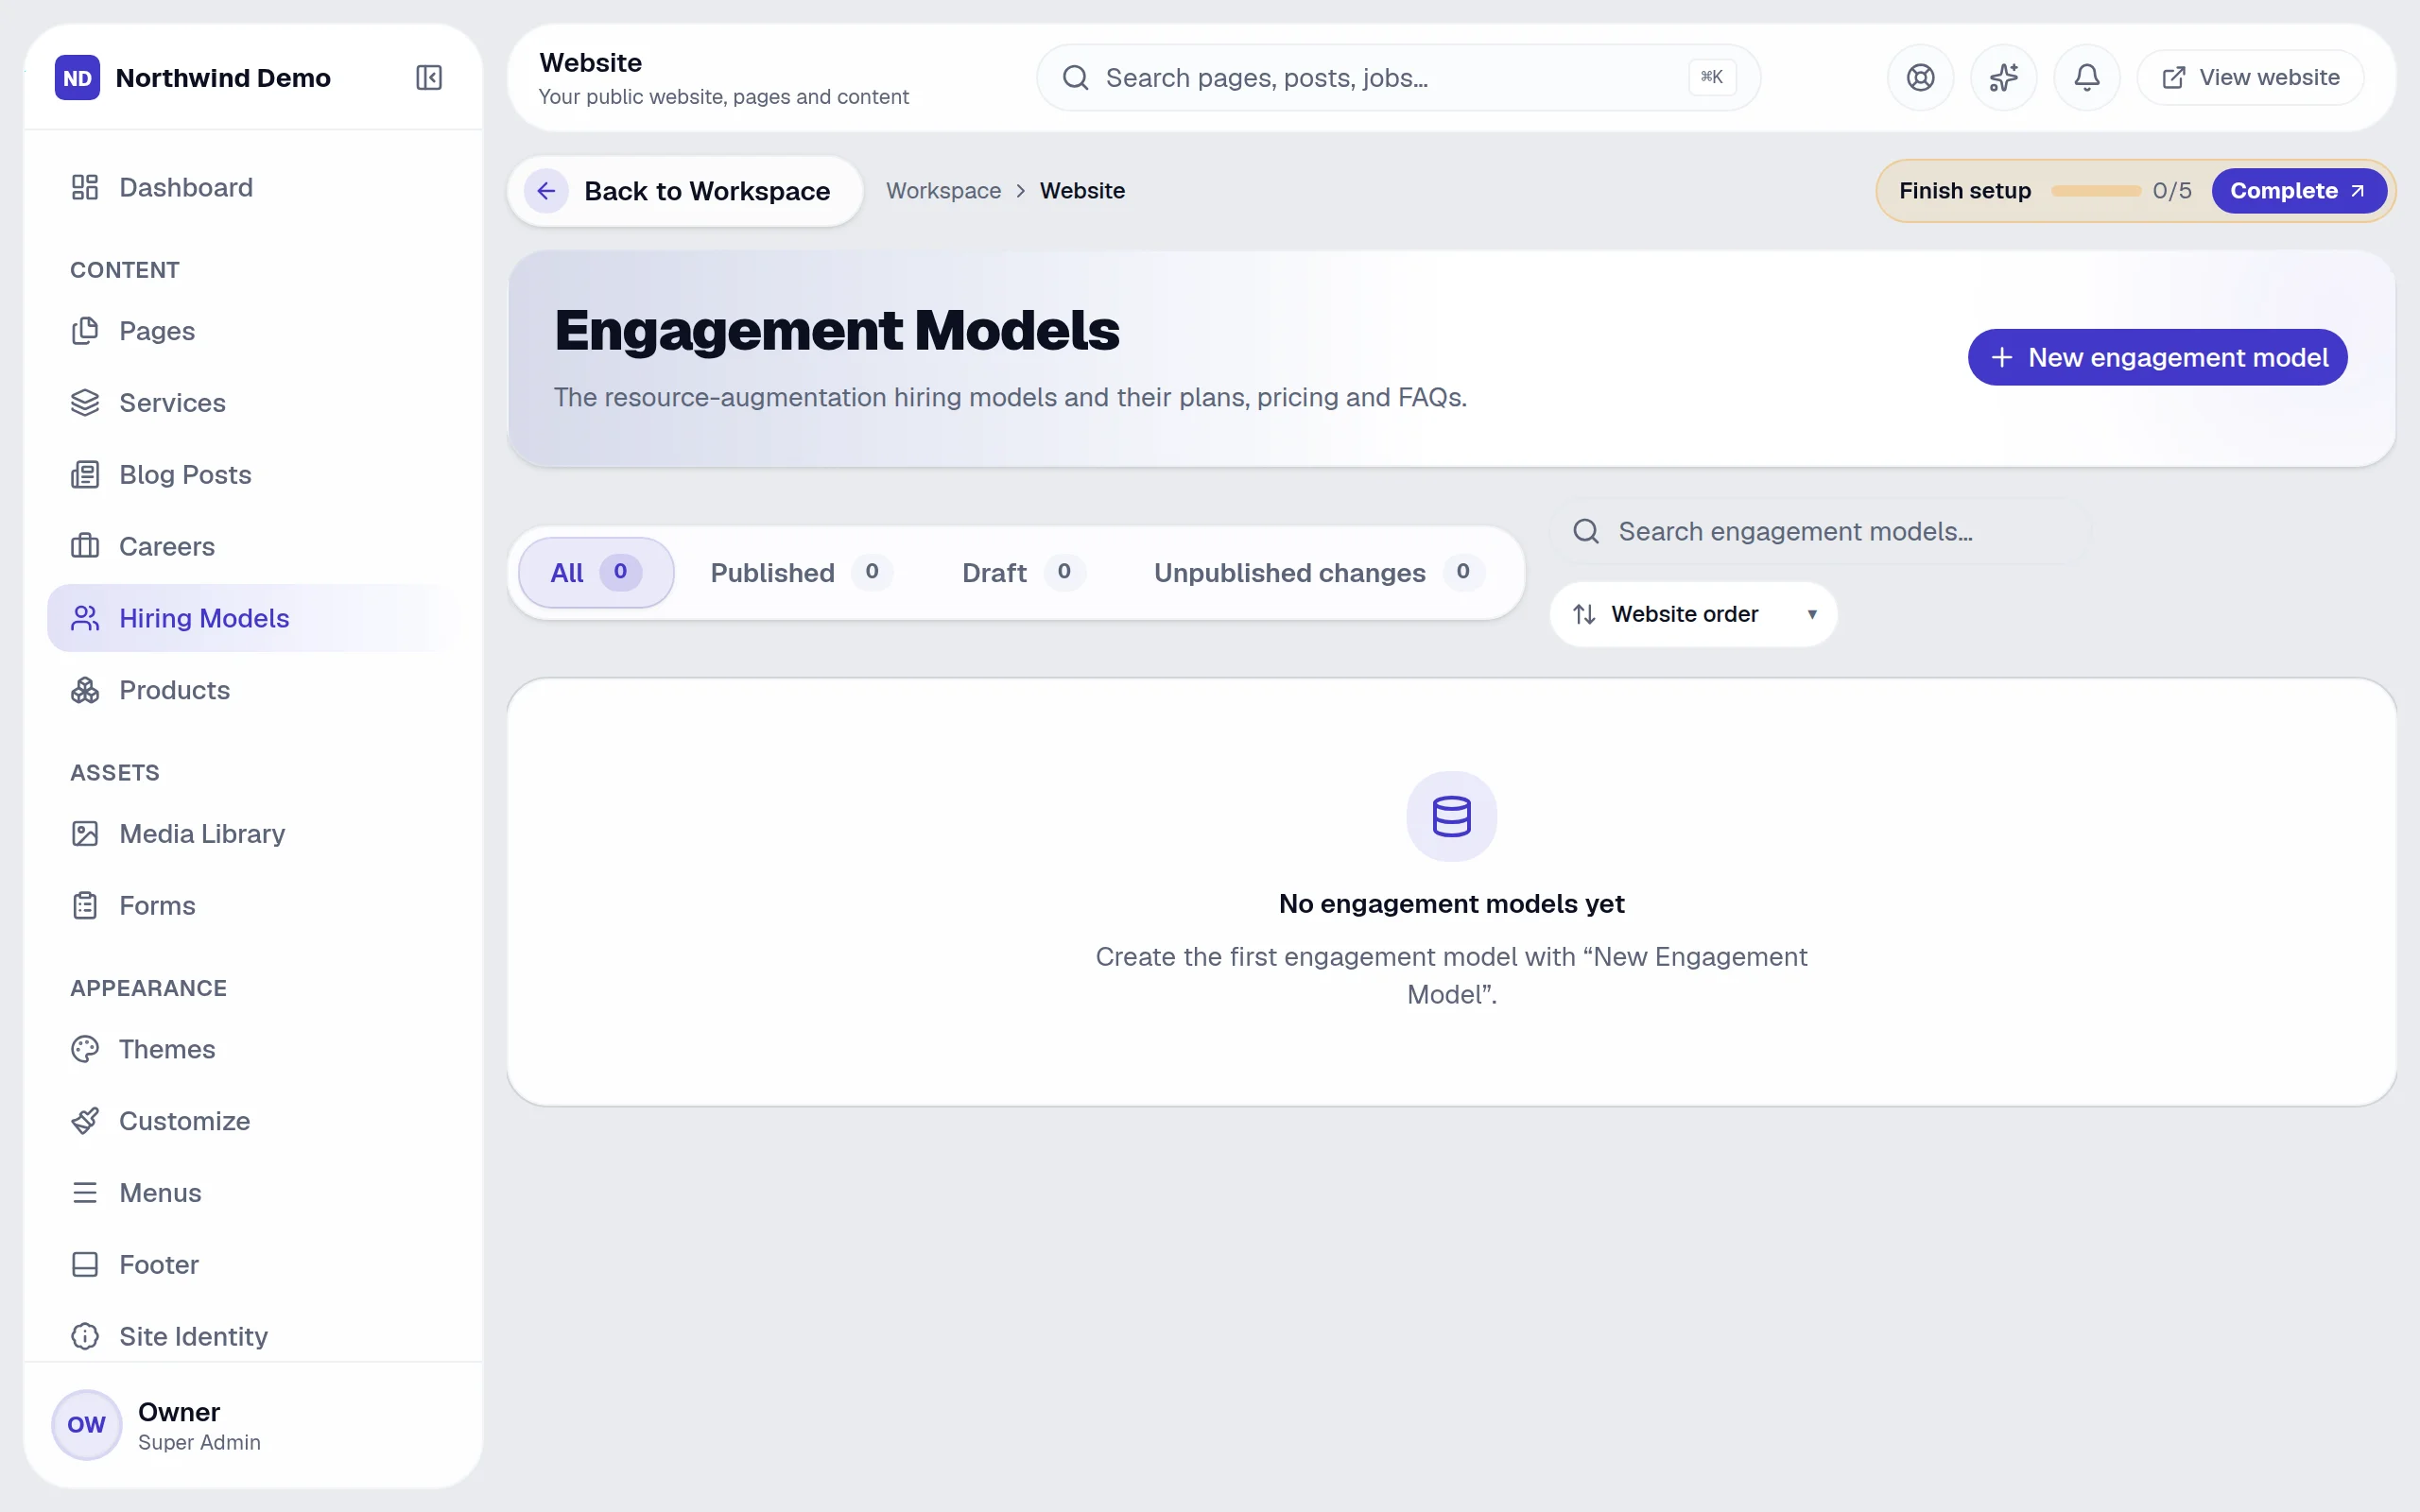Open the Media Library
The width and height of the screenshot is (2420, 1512).
254,834
